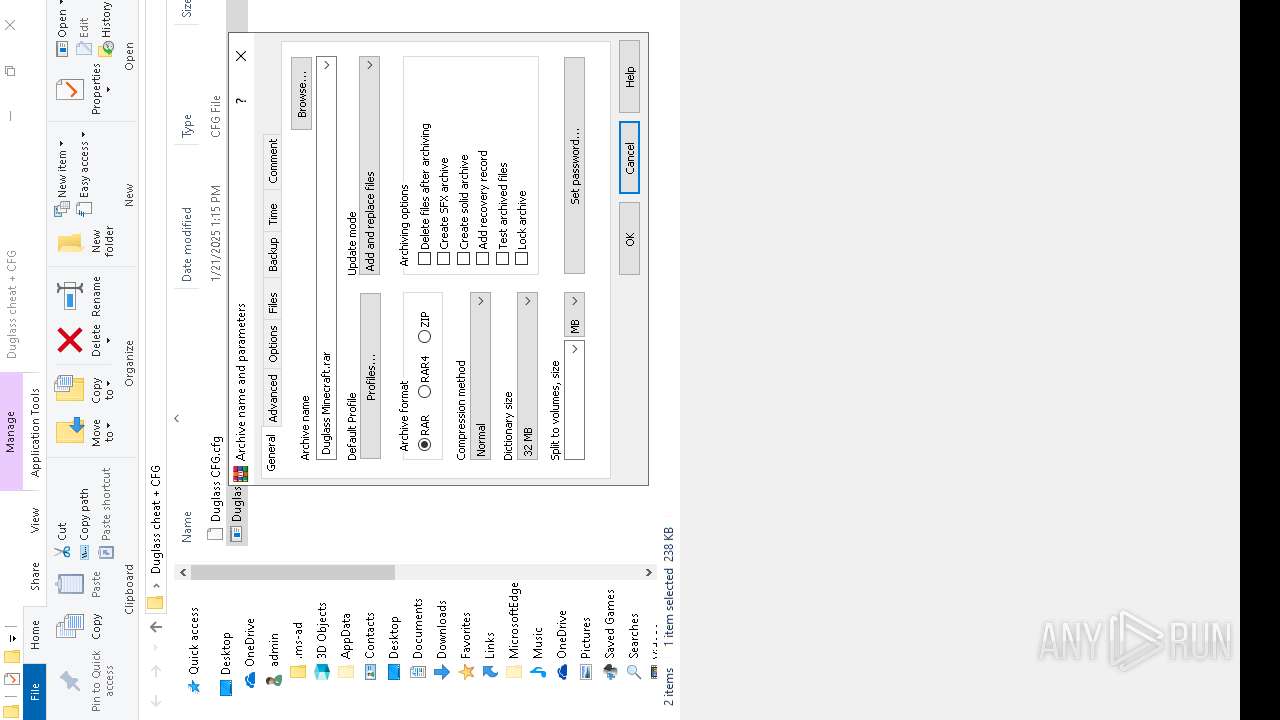Enable Create SFX archive checkbox

[443, 259]
